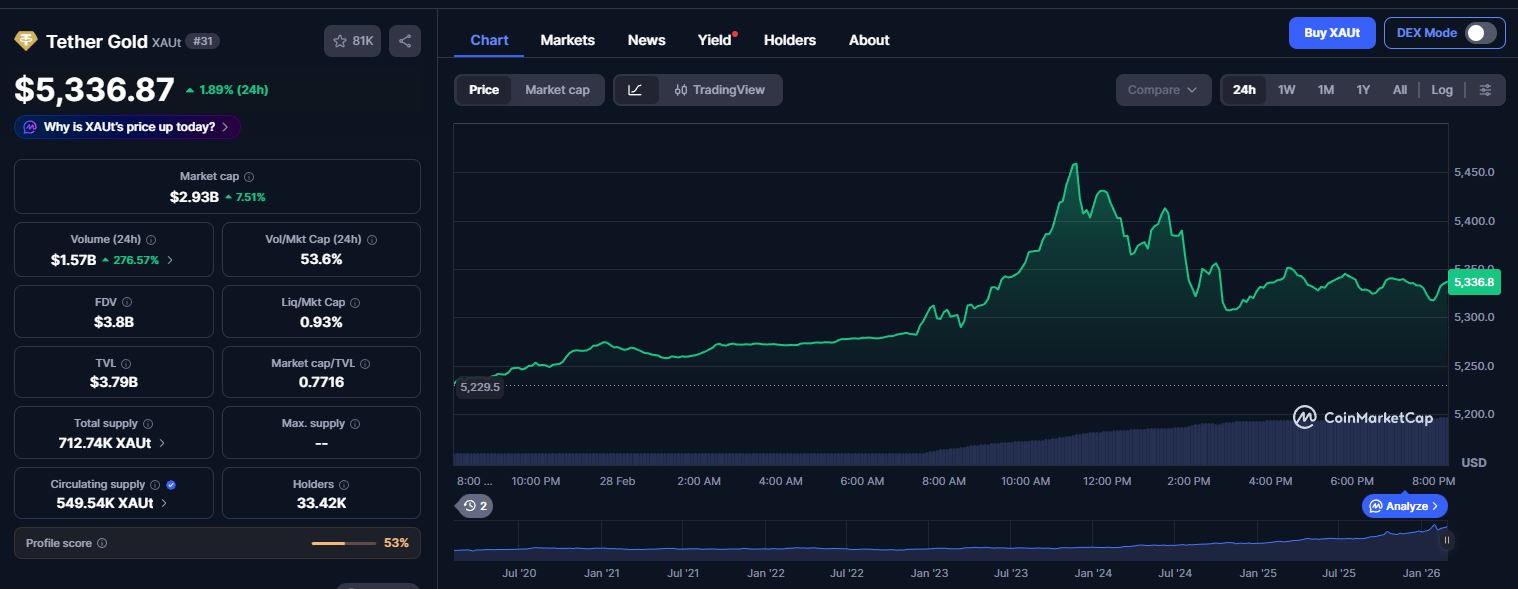Open chart settings sliders icon
Screen dimensions: 1518x589
(1485, 90)
